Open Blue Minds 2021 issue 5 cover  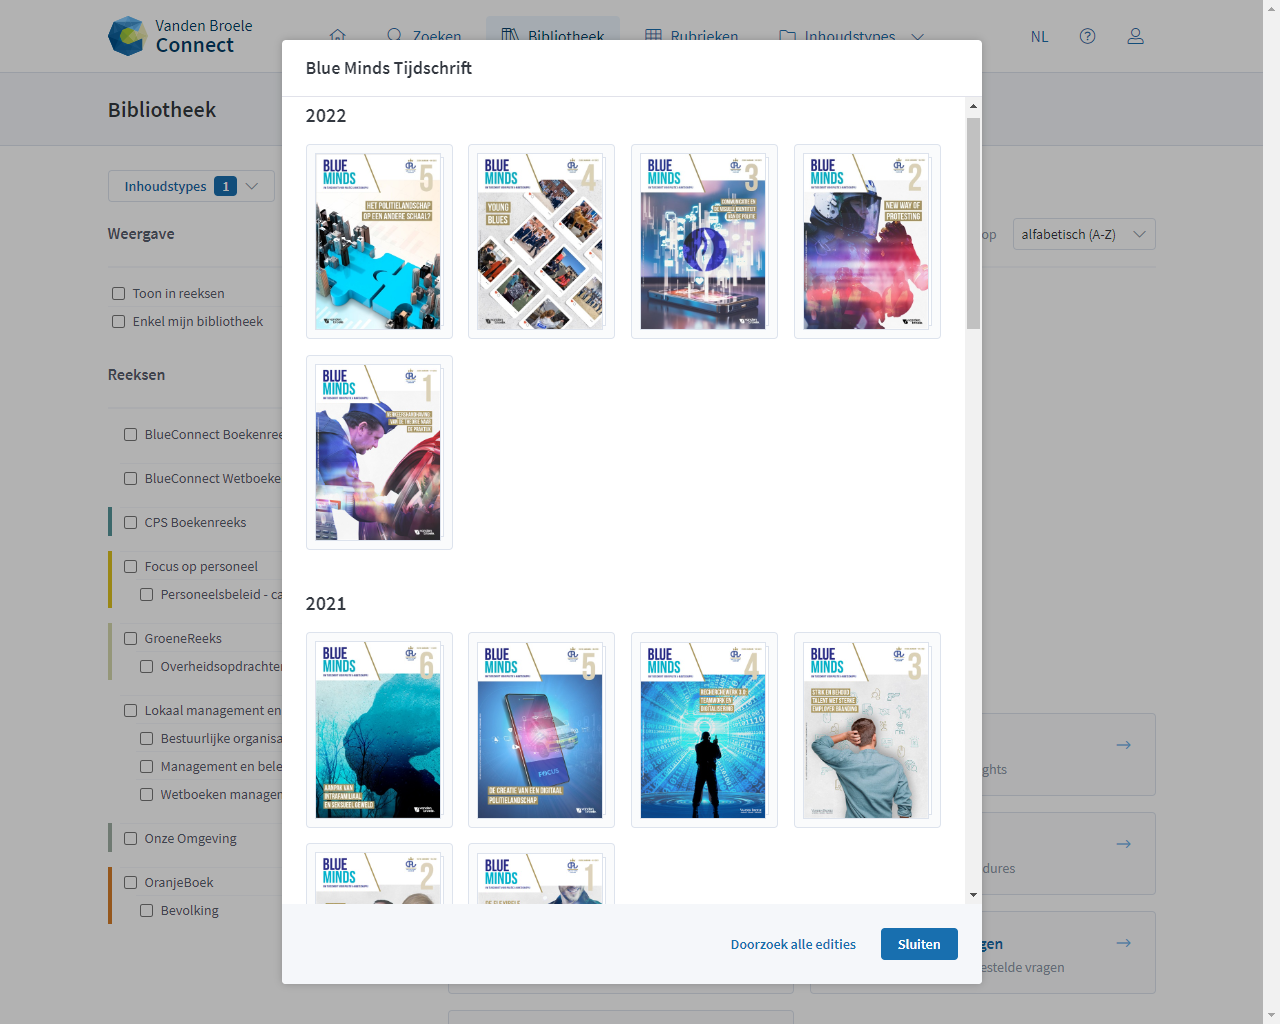tap(541, 730)
